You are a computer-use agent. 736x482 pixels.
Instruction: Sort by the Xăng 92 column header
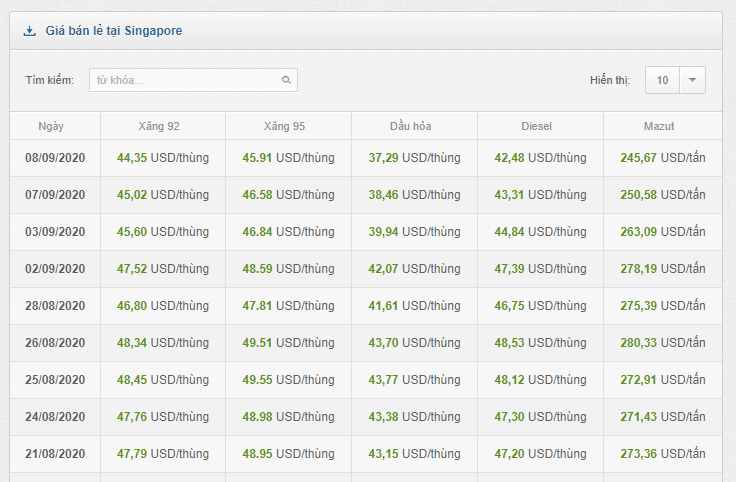click(159, 126)
